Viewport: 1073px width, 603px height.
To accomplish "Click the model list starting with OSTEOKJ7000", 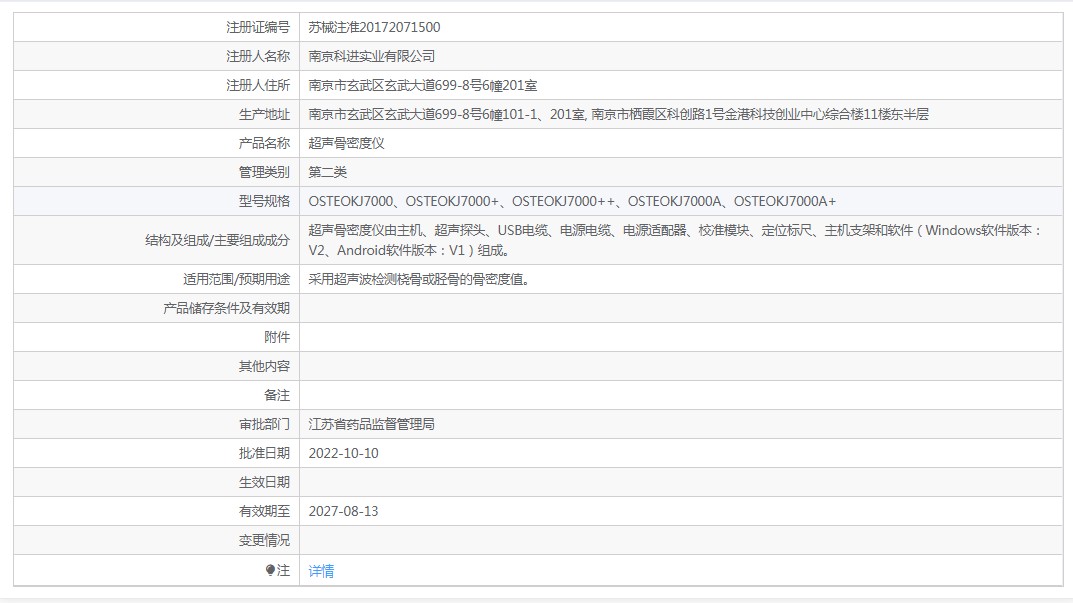I will [572, 201].
